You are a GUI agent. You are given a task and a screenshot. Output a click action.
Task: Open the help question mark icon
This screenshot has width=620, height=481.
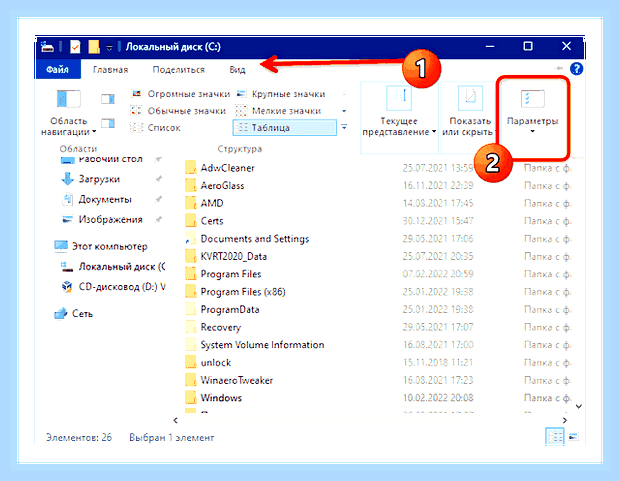pos(576,69)
